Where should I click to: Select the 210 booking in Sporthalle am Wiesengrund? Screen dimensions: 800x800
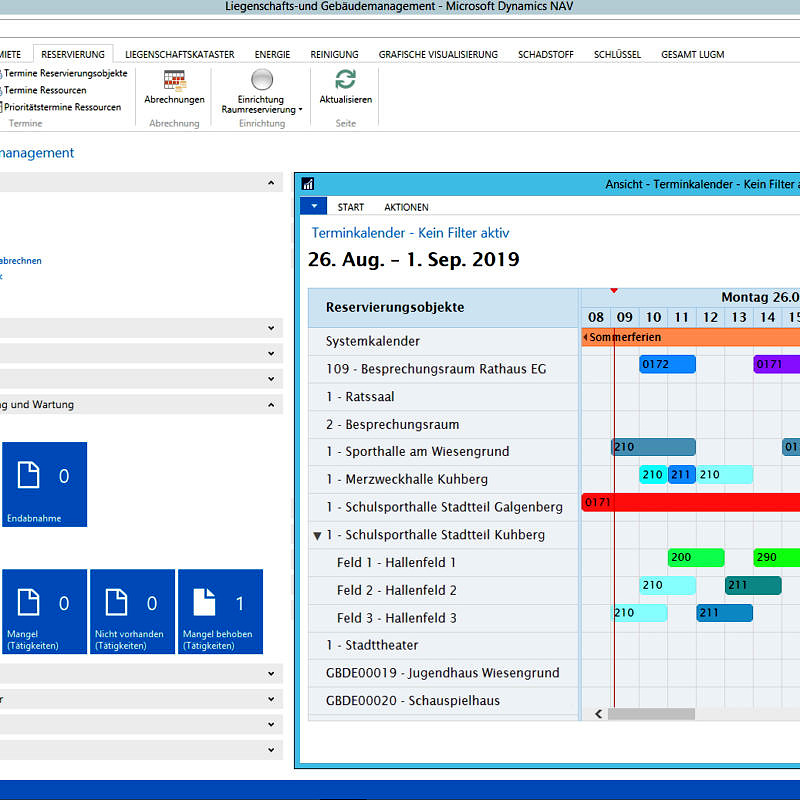click(653, 447)
